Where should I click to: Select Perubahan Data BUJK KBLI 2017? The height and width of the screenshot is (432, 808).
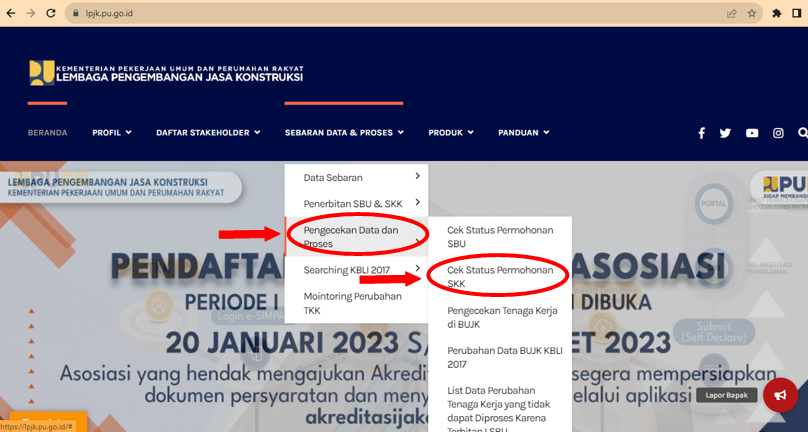click(x=500, y=357)
